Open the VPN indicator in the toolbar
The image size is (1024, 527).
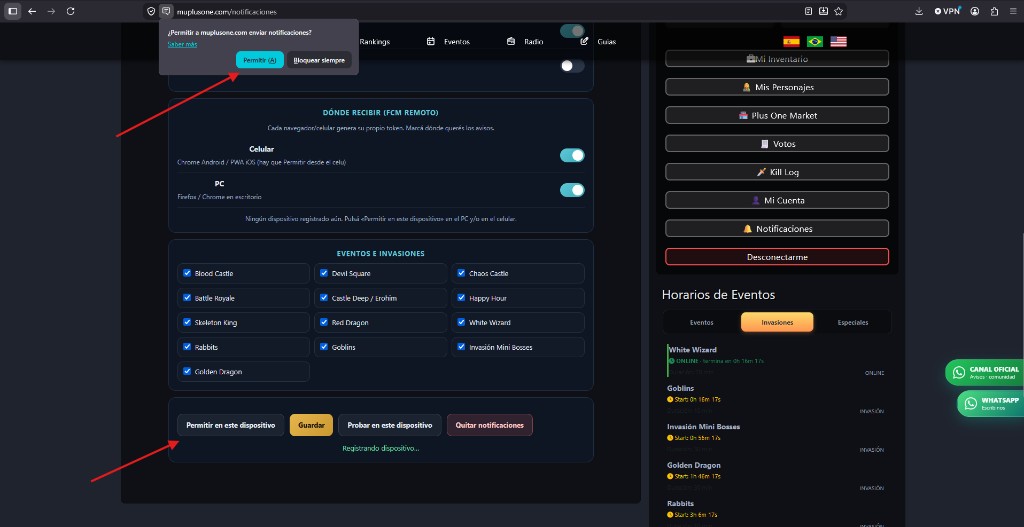947,11
